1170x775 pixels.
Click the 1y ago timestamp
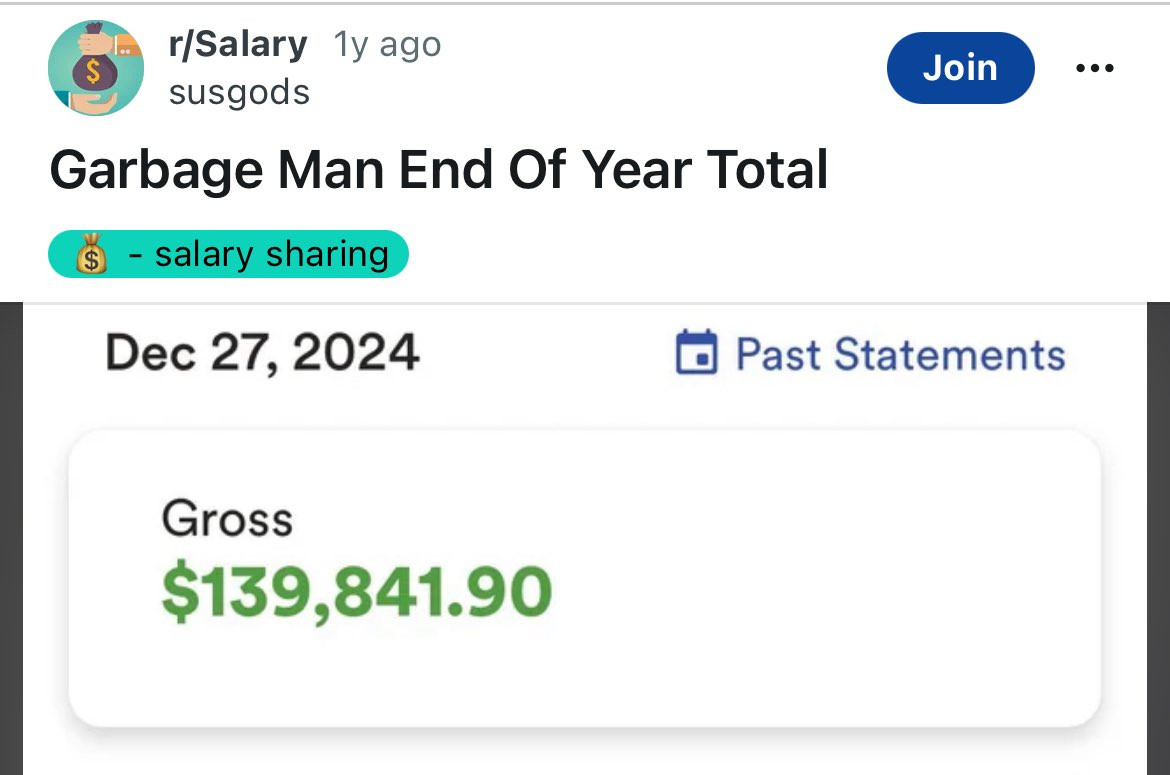387,45
